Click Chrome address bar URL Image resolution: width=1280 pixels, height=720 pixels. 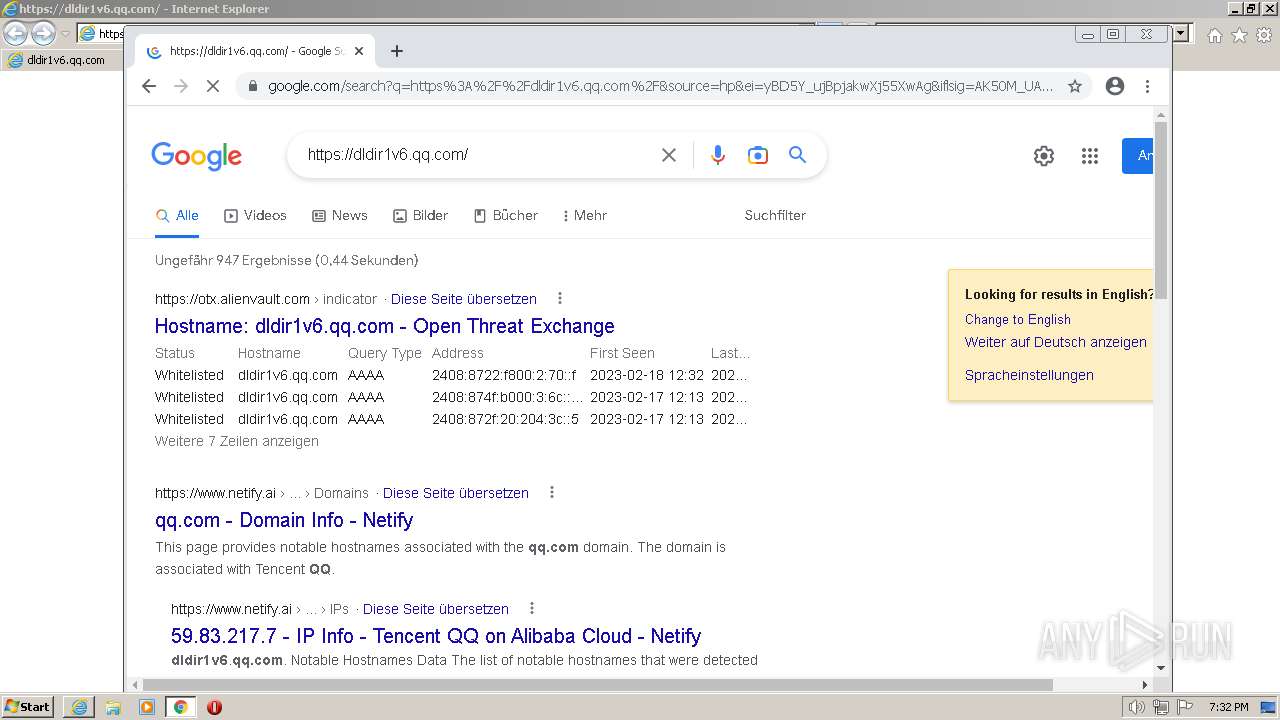[660, 86]
